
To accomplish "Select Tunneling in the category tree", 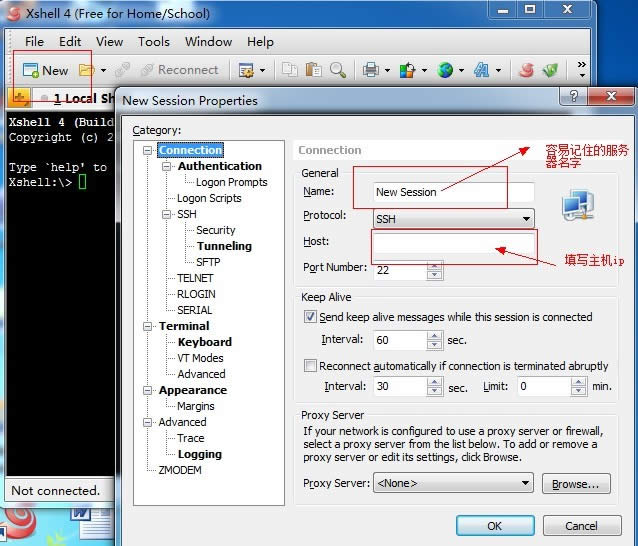I will pos(224,246).
